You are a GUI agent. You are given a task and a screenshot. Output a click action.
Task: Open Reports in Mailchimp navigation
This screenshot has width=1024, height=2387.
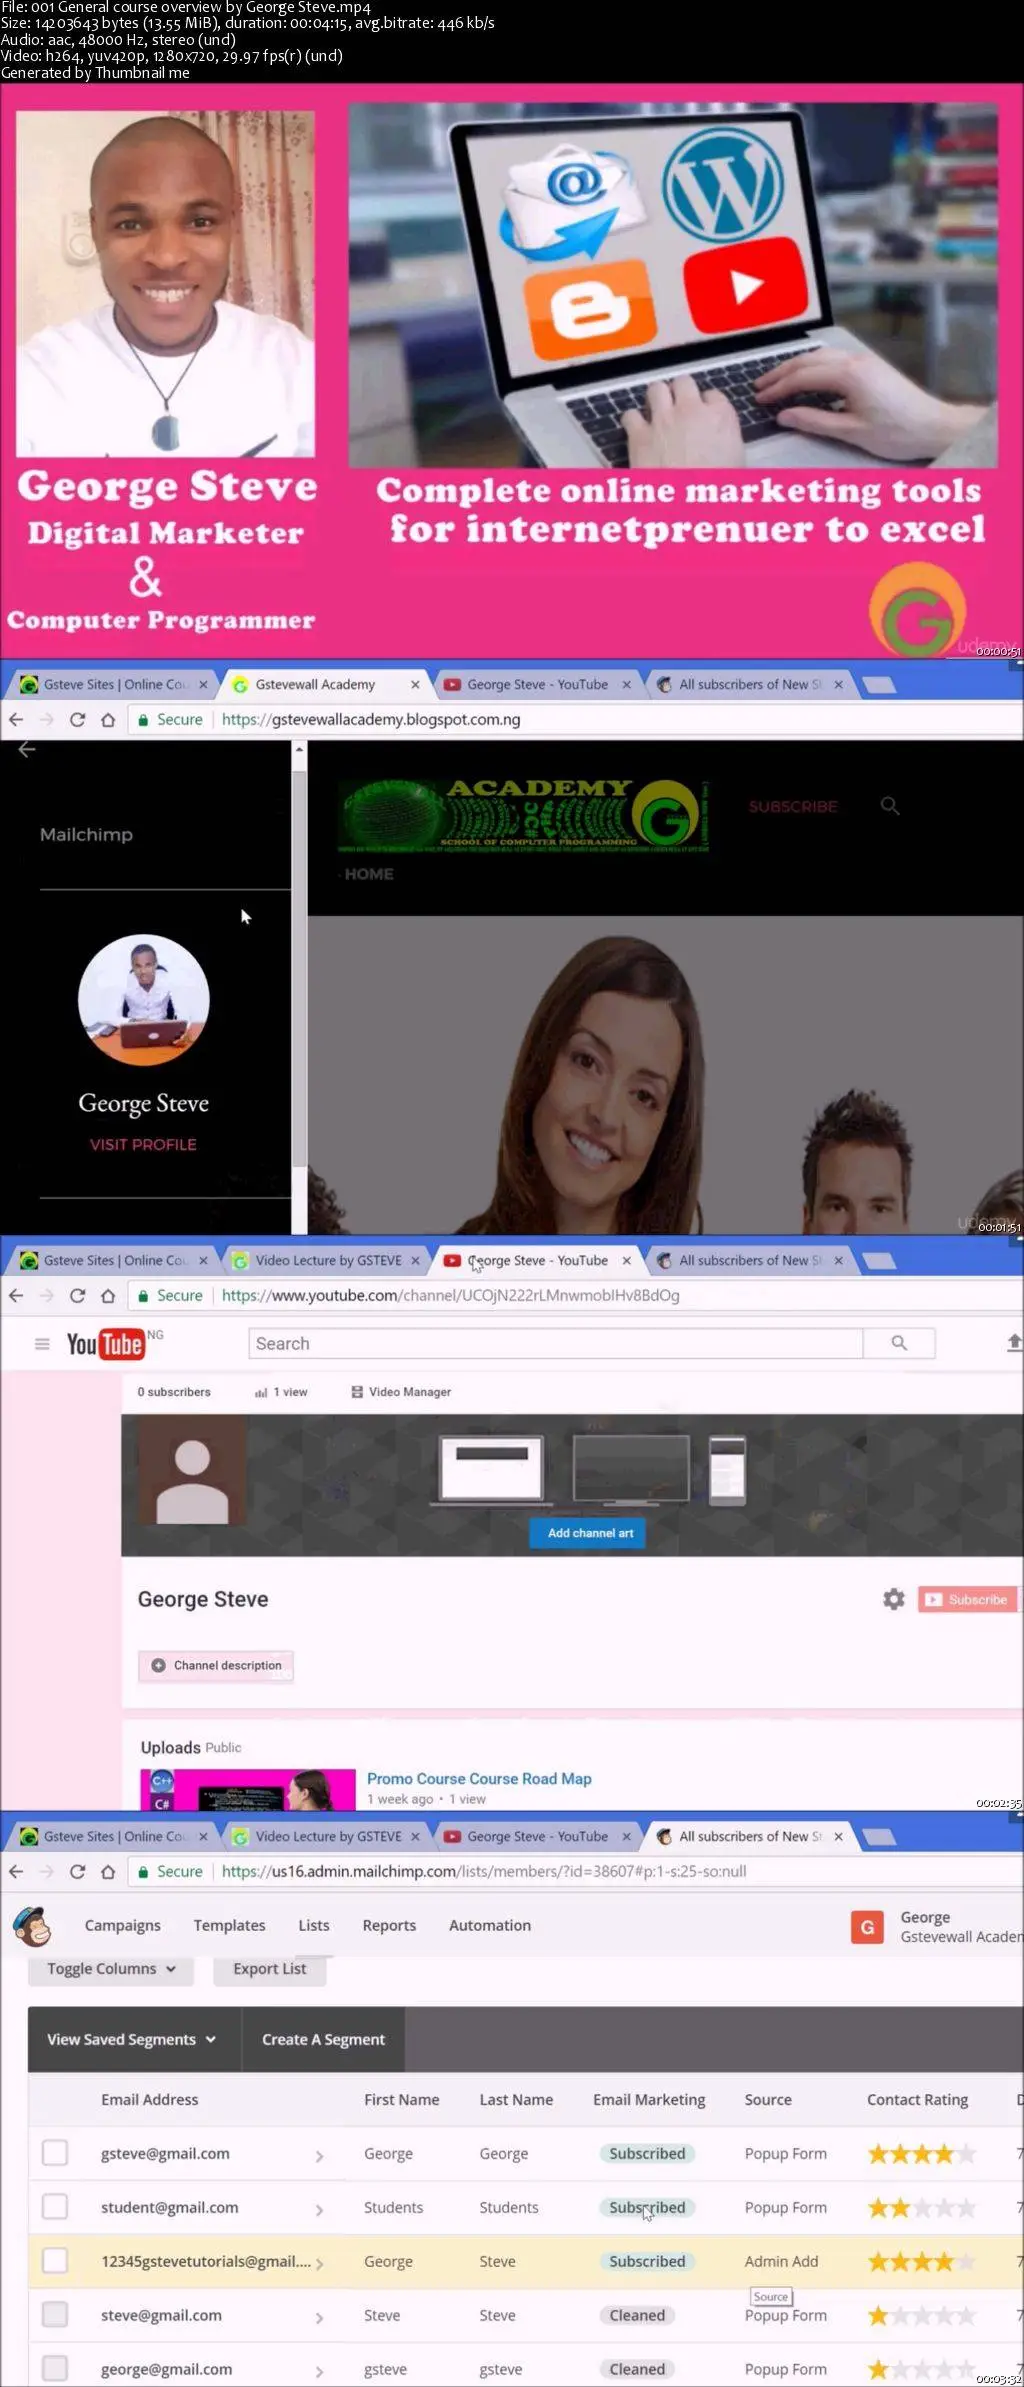pos(389,1925)
